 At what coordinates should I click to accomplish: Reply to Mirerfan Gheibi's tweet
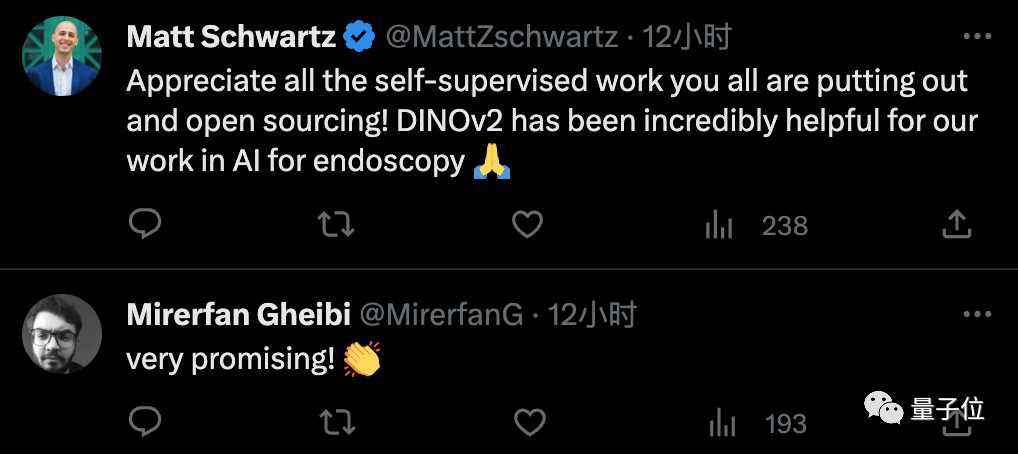click(x=145, y=421)
